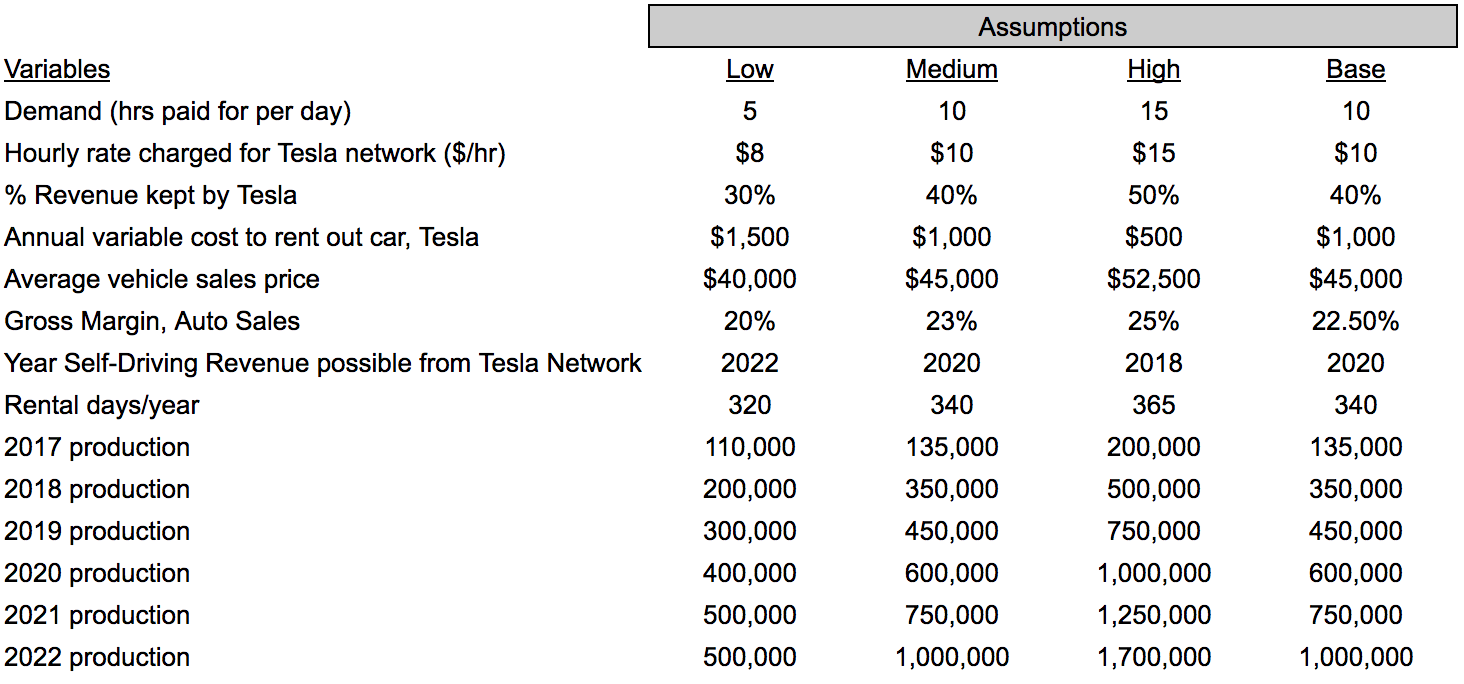The image size is (1464, 684).
Task: Select the High column header
Action: [x=1153, y=69]
